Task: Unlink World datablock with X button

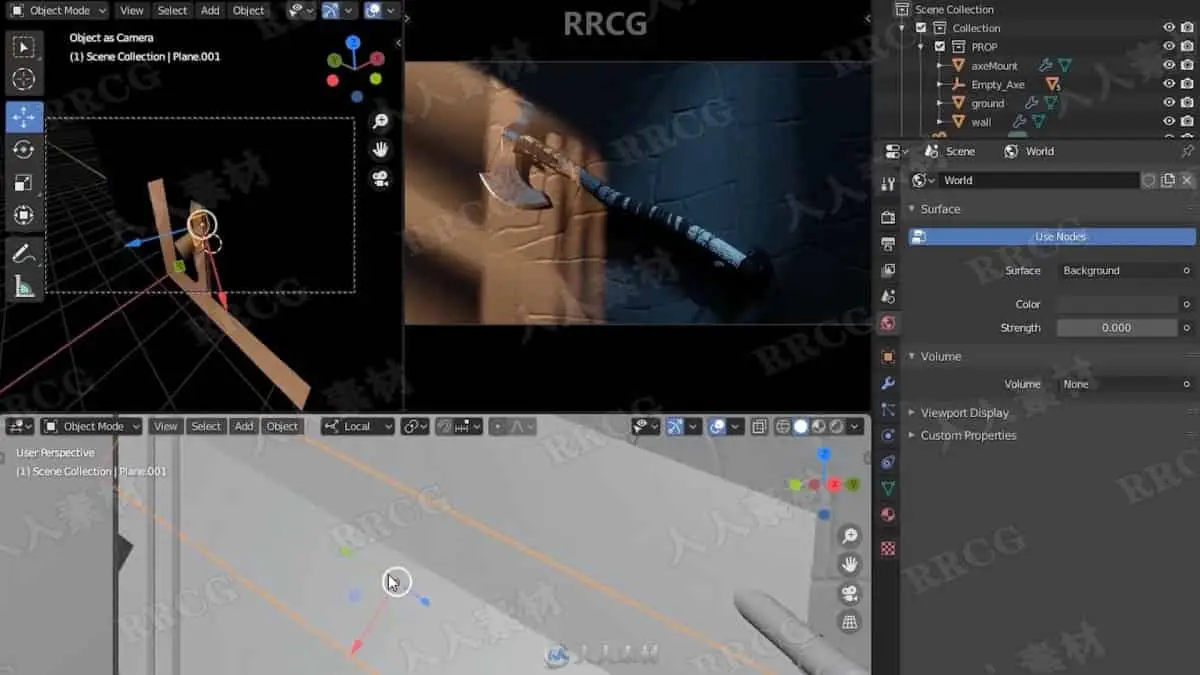Action: [1187, 180]
